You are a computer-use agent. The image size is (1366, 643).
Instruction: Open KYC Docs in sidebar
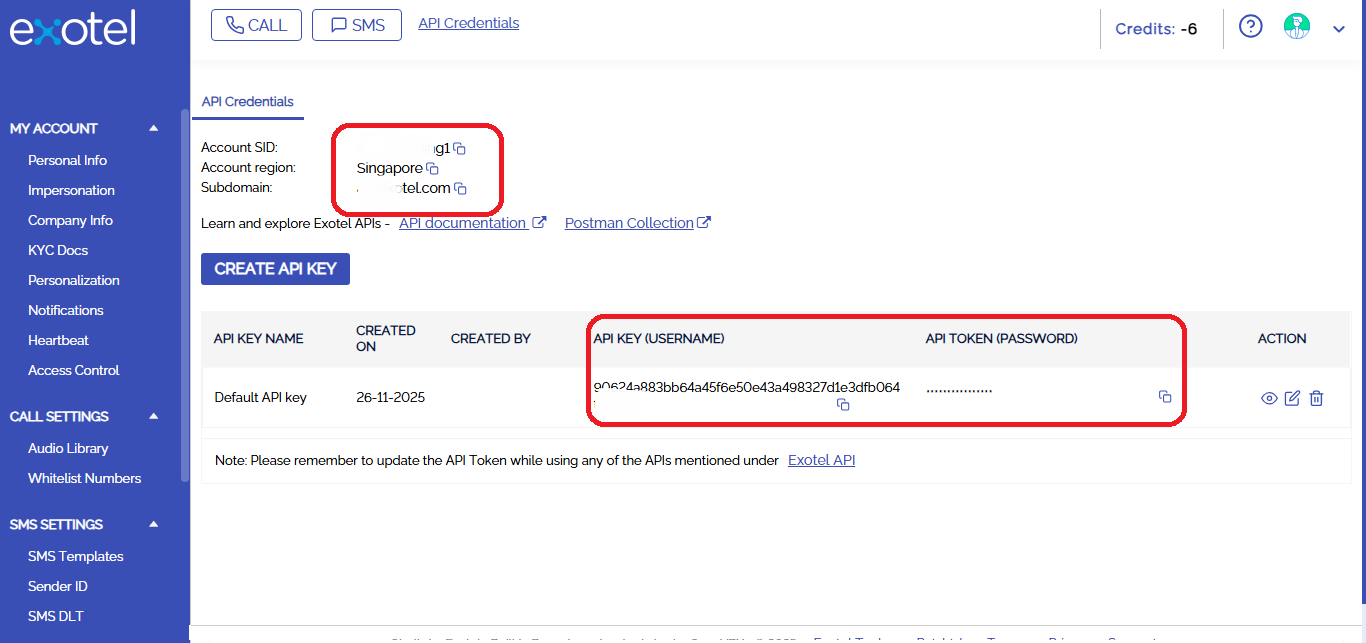[x=58, y=250]
